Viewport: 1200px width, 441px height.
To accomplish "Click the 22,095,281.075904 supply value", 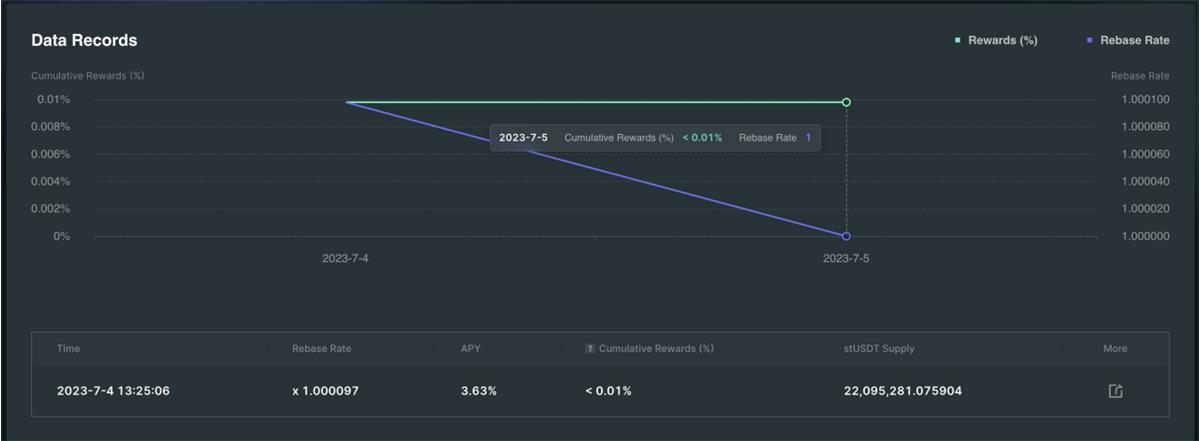I will (x=903, y=391).
